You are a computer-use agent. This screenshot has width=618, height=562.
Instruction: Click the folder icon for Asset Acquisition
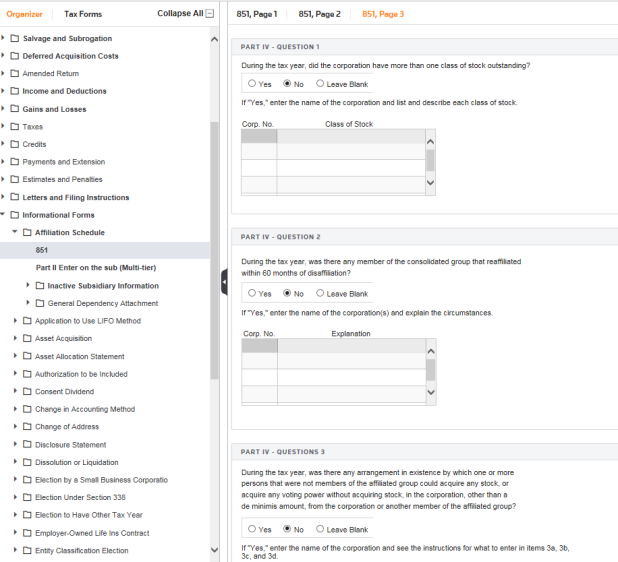[x=27, y=339]
